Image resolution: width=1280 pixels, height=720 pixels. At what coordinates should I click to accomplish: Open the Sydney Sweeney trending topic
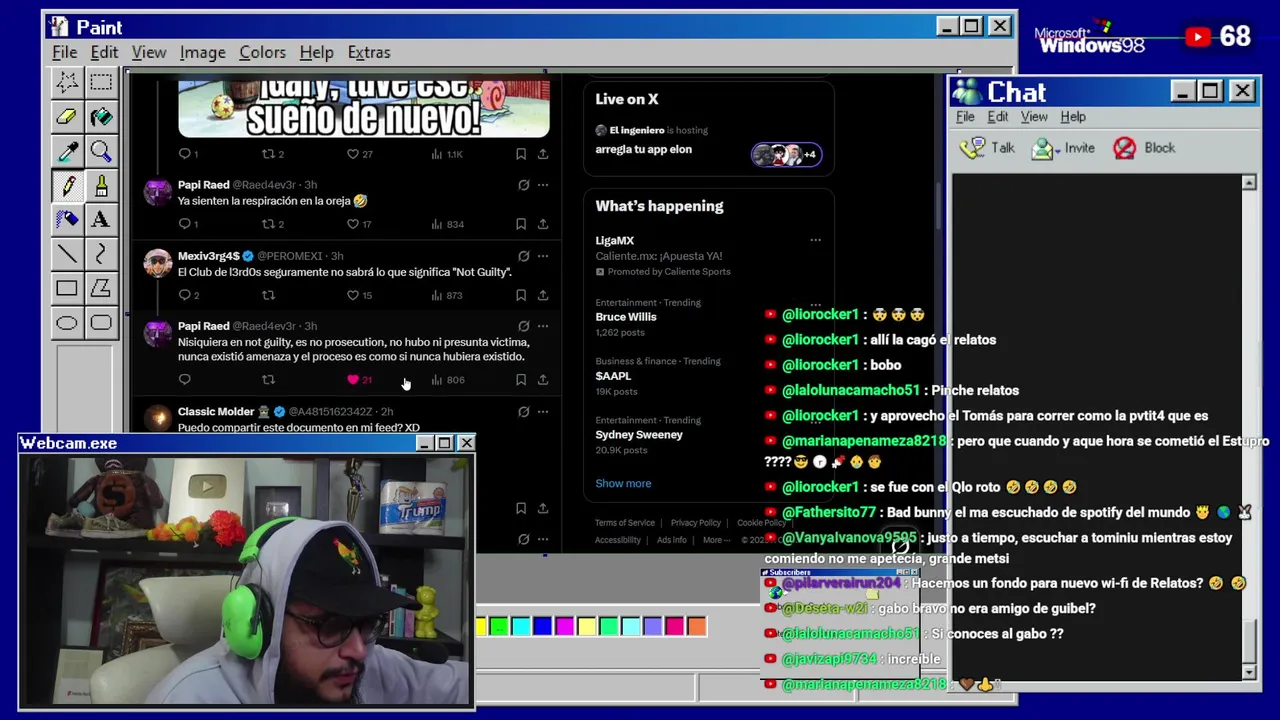(x=639, y=435)
